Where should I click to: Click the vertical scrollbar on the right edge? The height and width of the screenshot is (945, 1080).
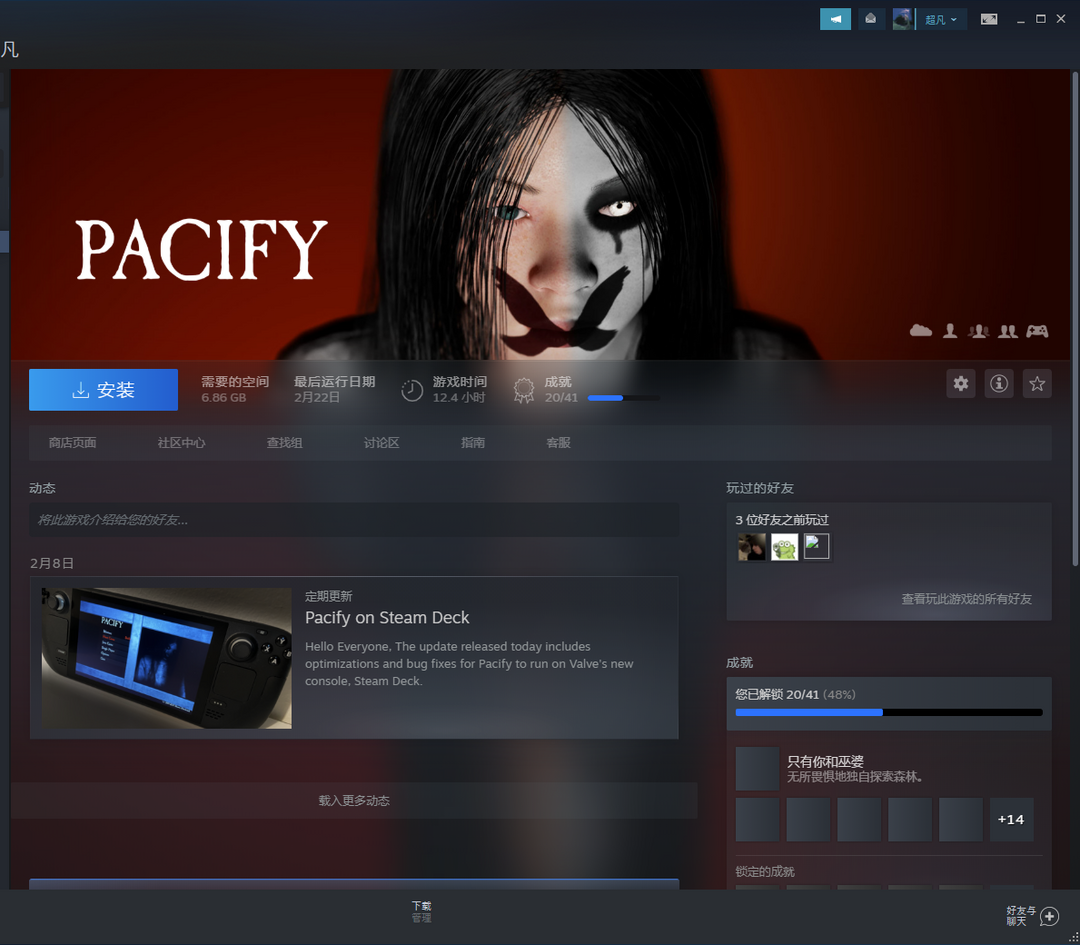click(x=1075, y=317)
